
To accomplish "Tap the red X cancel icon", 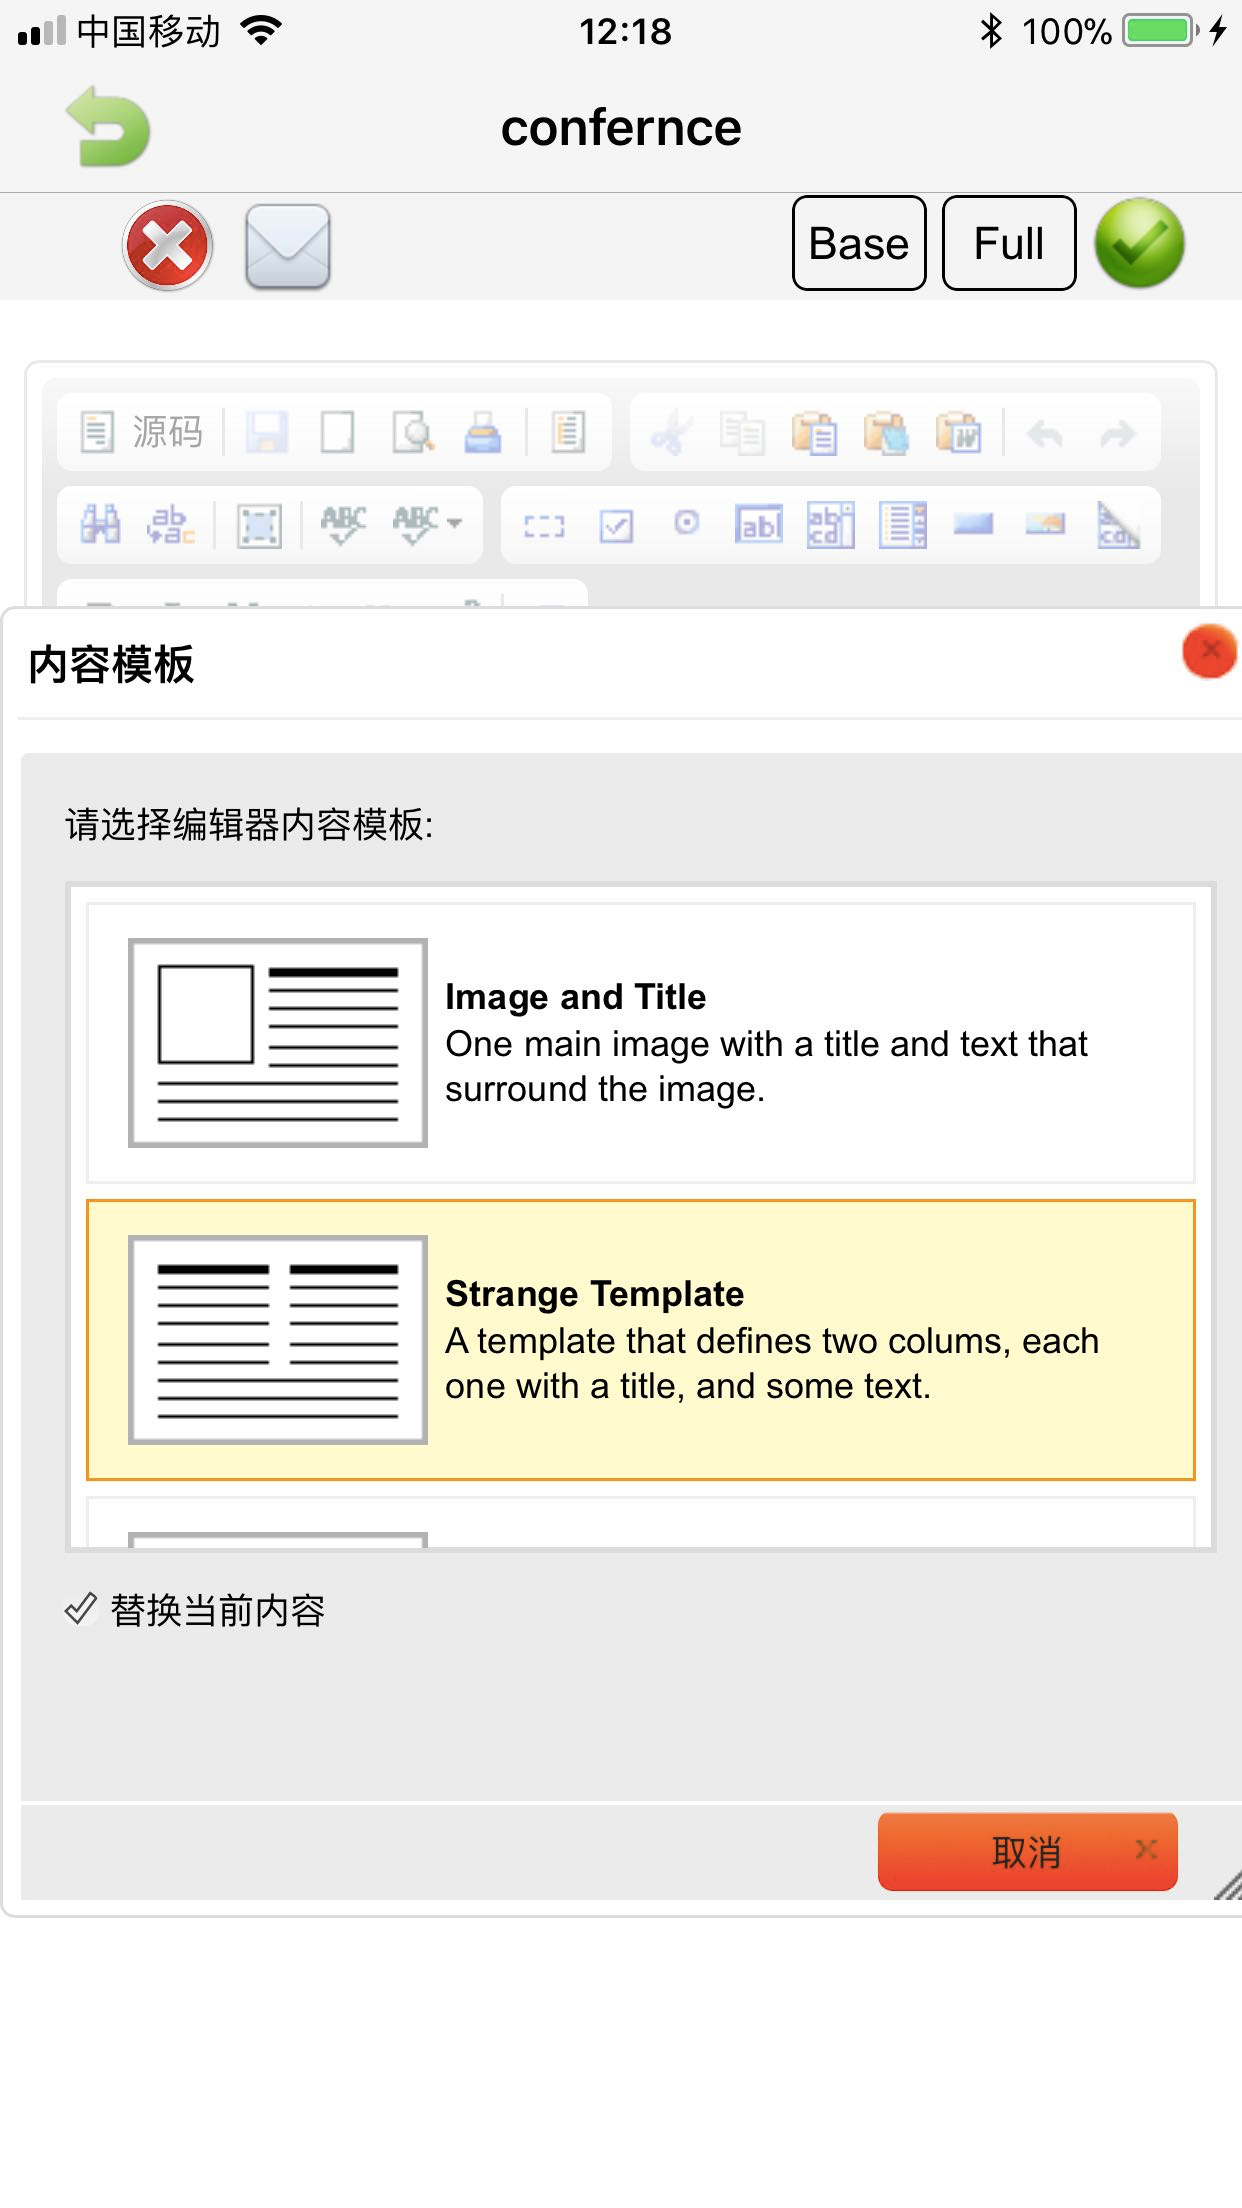I will (167, 245).
